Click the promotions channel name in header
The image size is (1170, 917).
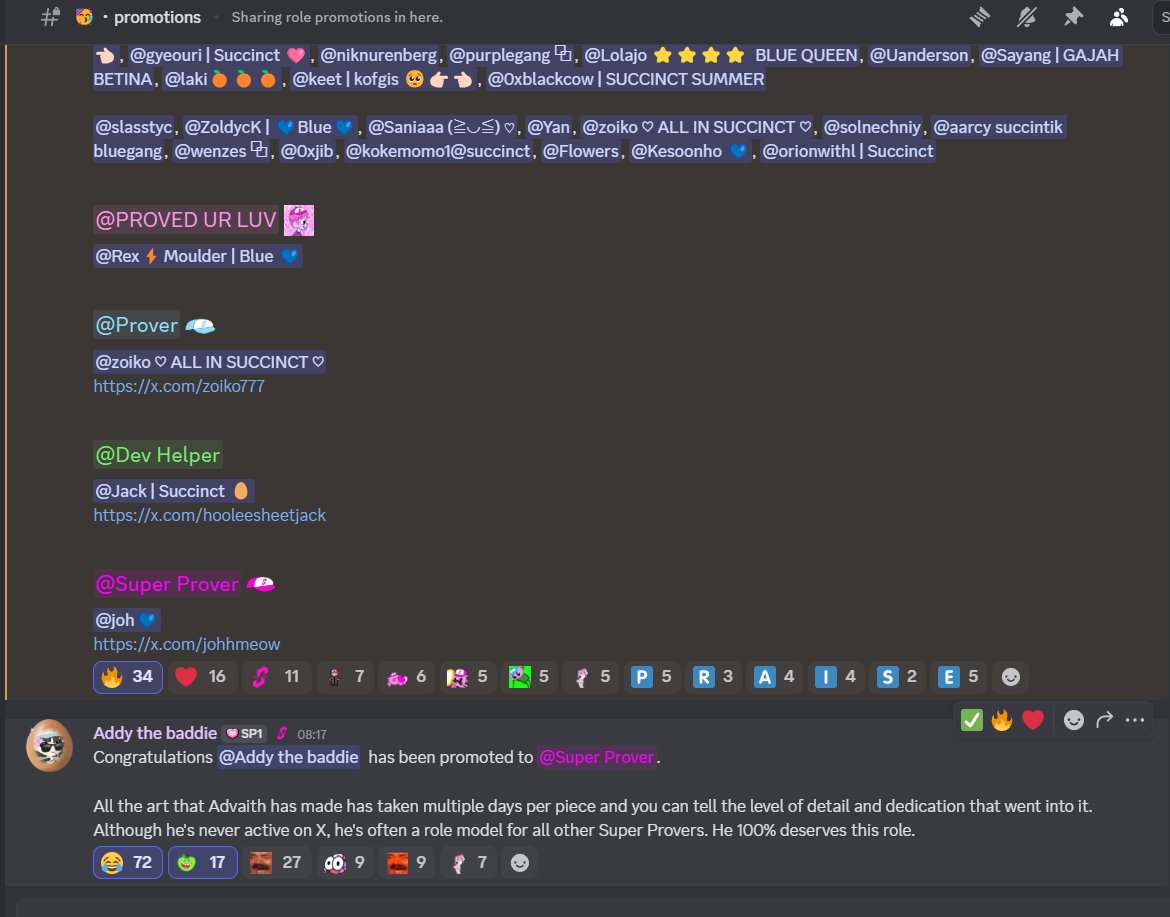pos(157,17)
